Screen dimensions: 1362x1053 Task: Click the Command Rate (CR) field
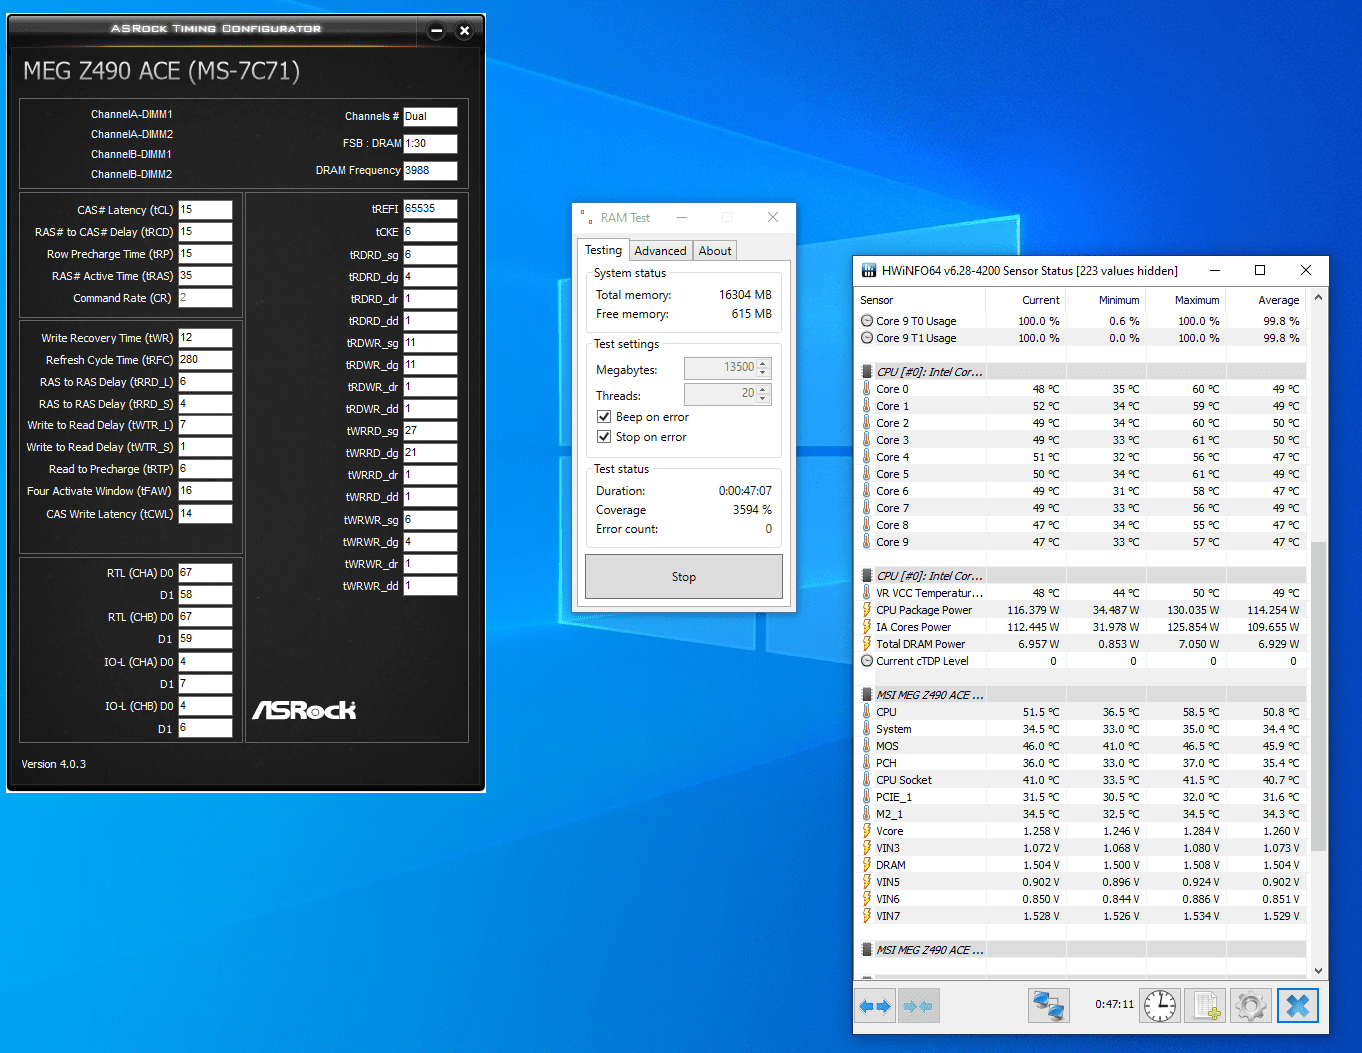click(205, 298)
